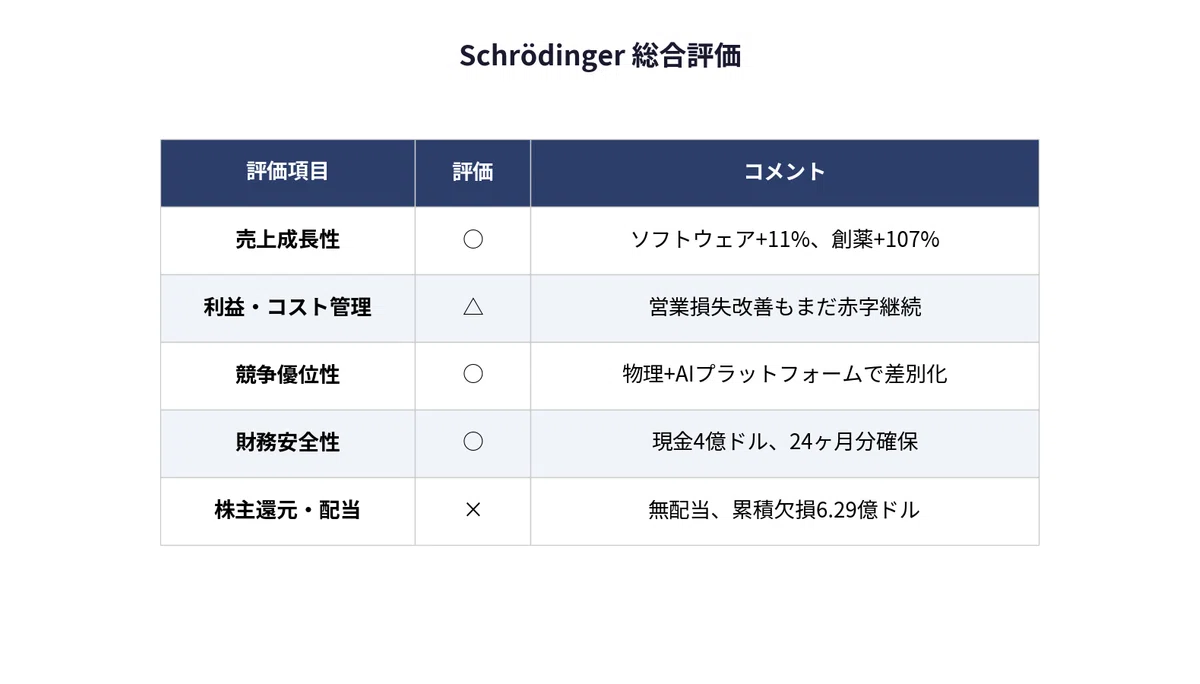The height and width of the screenshot is (684, 1200).
Task: Click the 物理+AIプラットフォームで差別化 comment
Action: coord(785,375)
